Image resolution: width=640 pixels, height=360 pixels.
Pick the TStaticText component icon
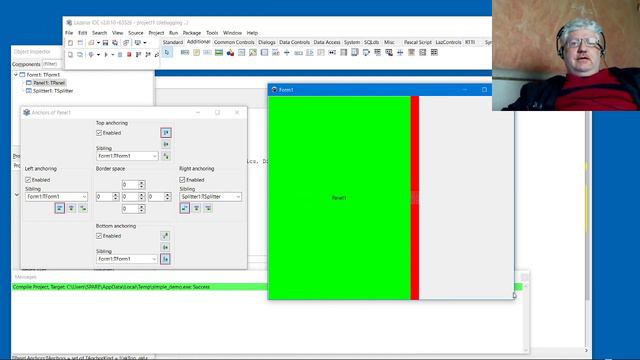click(207, 52)
